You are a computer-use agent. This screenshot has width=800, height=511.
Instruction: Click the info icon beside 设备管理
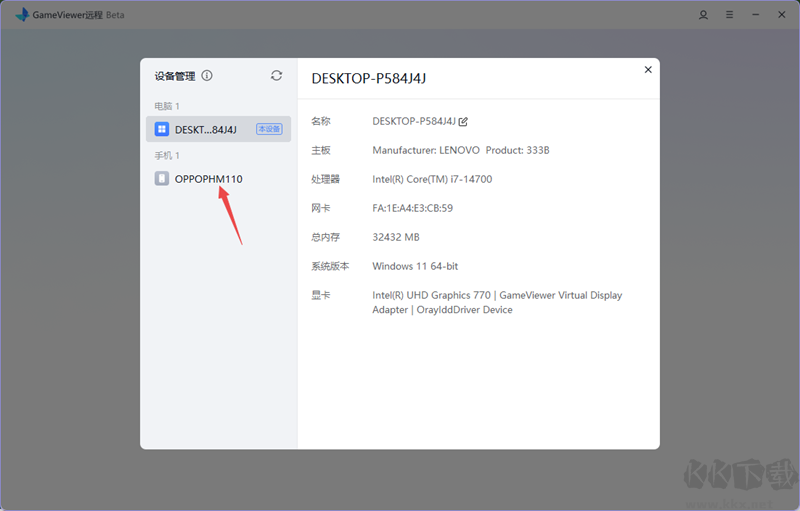(x=207, y=76)
